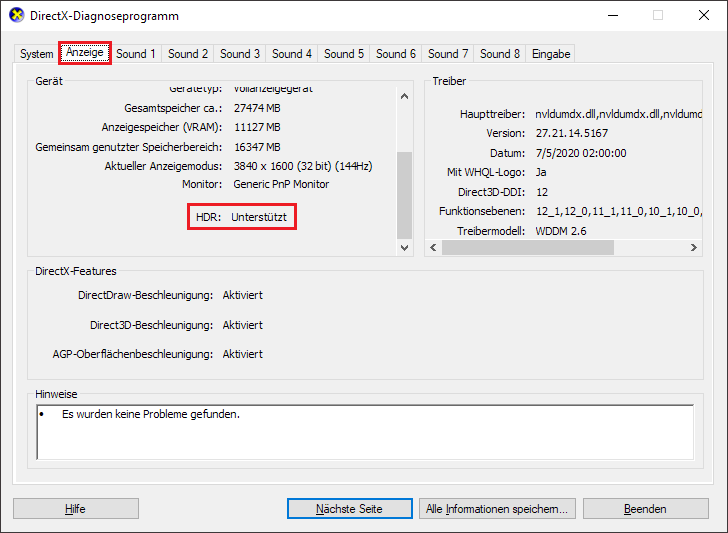Open the Sound 2 tab
728x533 pixels.
tap(188, 54)
